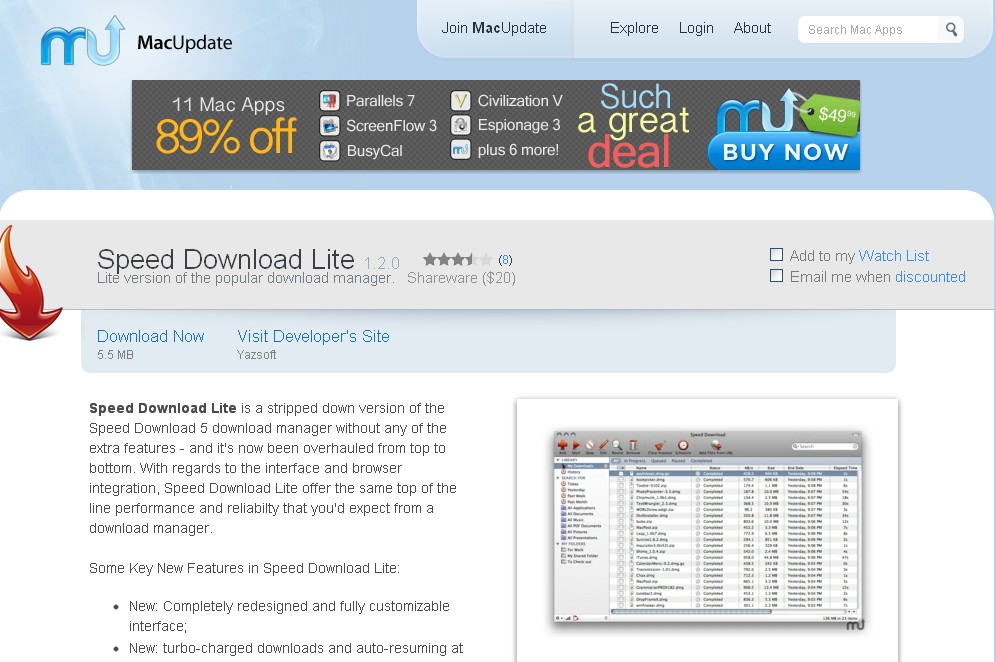Click the BUY NOW button in banner

coord(784,152)
